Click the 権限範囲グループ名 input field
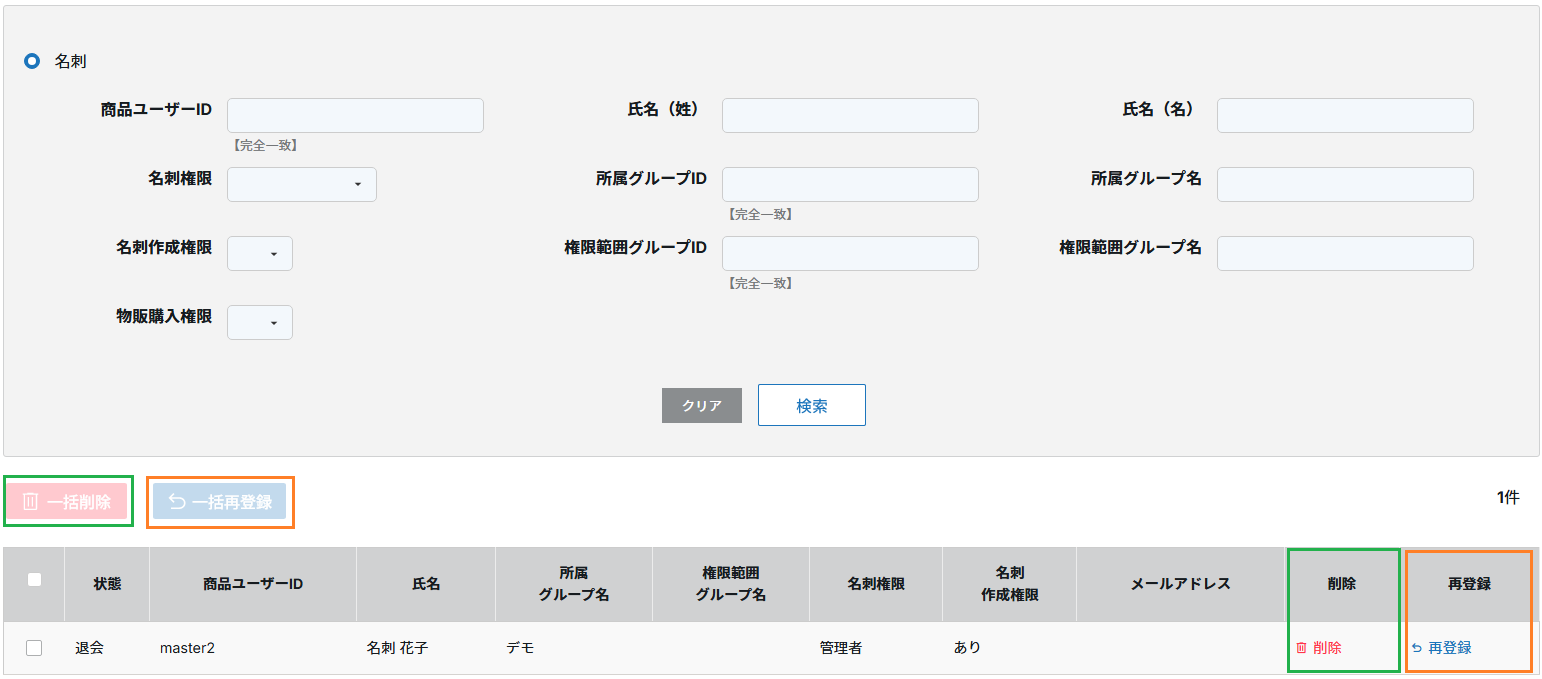 click(1345, 254)
